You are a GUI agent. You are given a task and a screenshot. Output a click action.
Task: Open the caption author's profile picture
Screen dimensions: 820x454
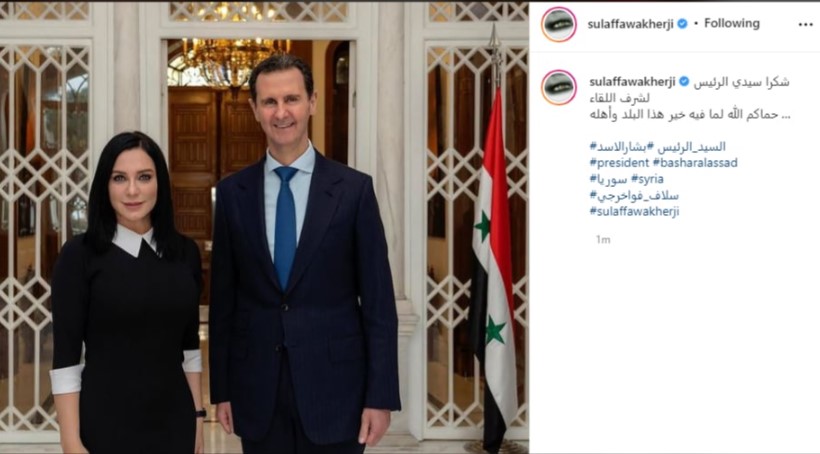point(559,87)
